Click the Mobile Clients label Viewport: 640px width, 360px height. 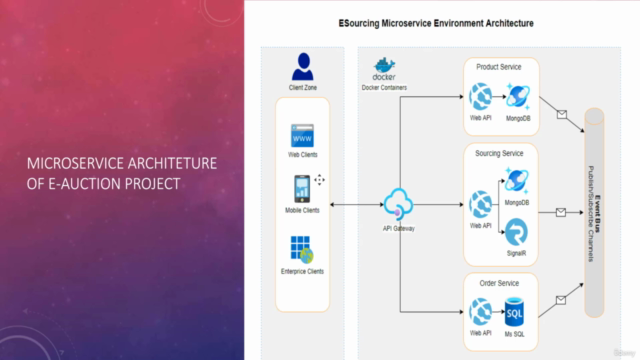(x=302, y=211)
